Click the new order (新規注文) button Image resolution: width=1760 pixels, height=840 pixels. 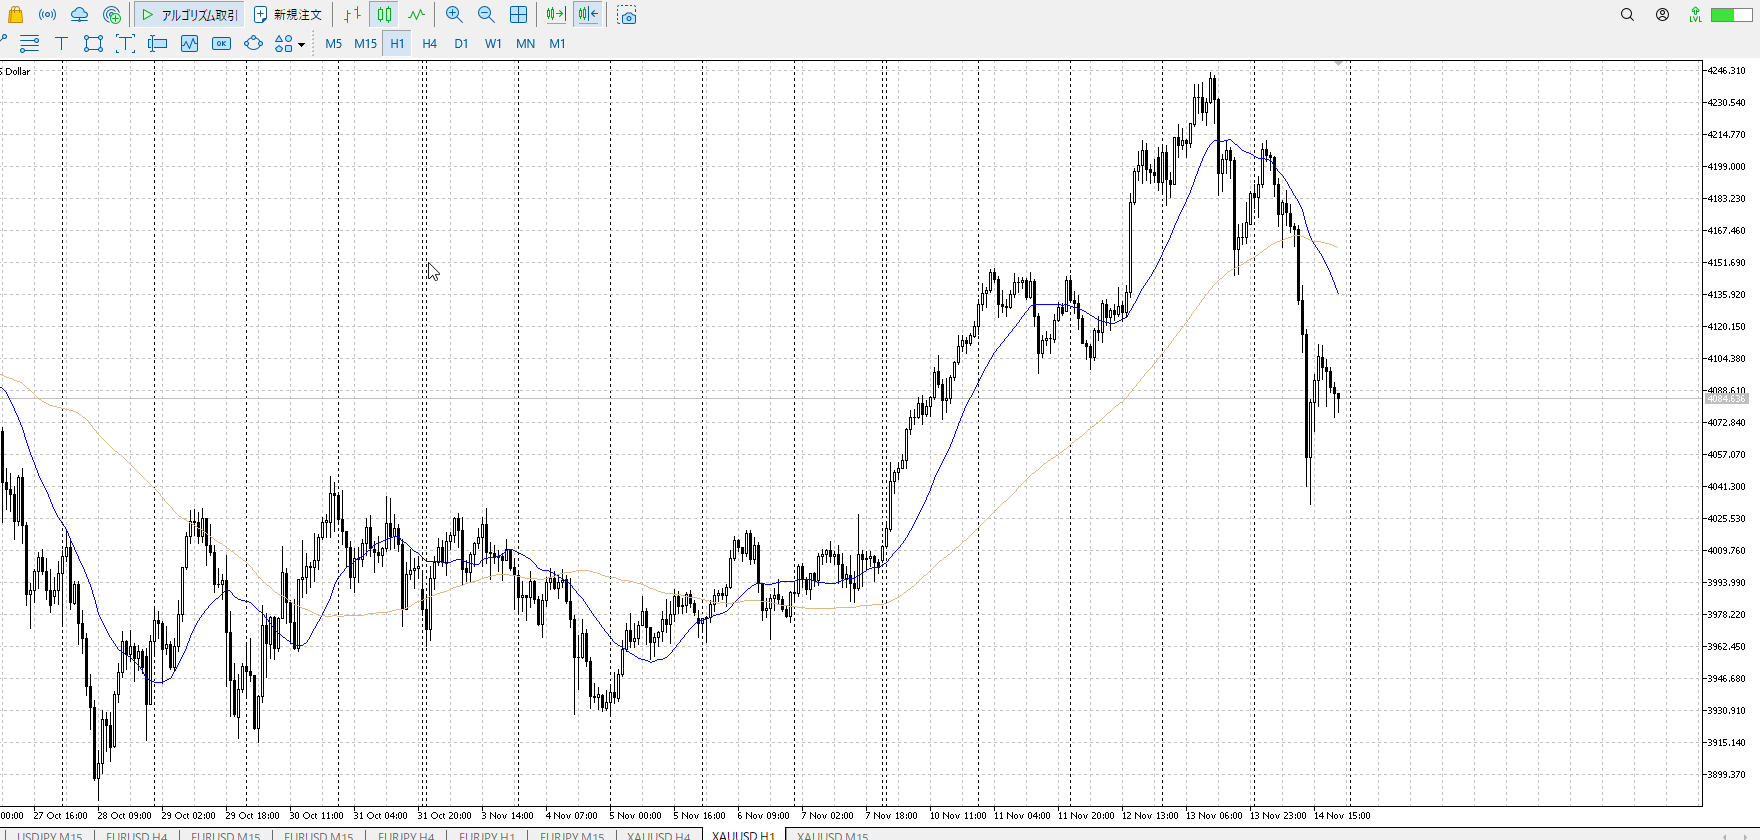[x=288, y=15]
